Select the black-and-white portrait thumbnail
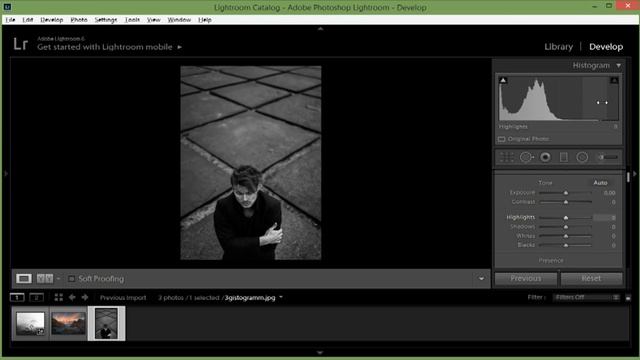 coord(106,324)
